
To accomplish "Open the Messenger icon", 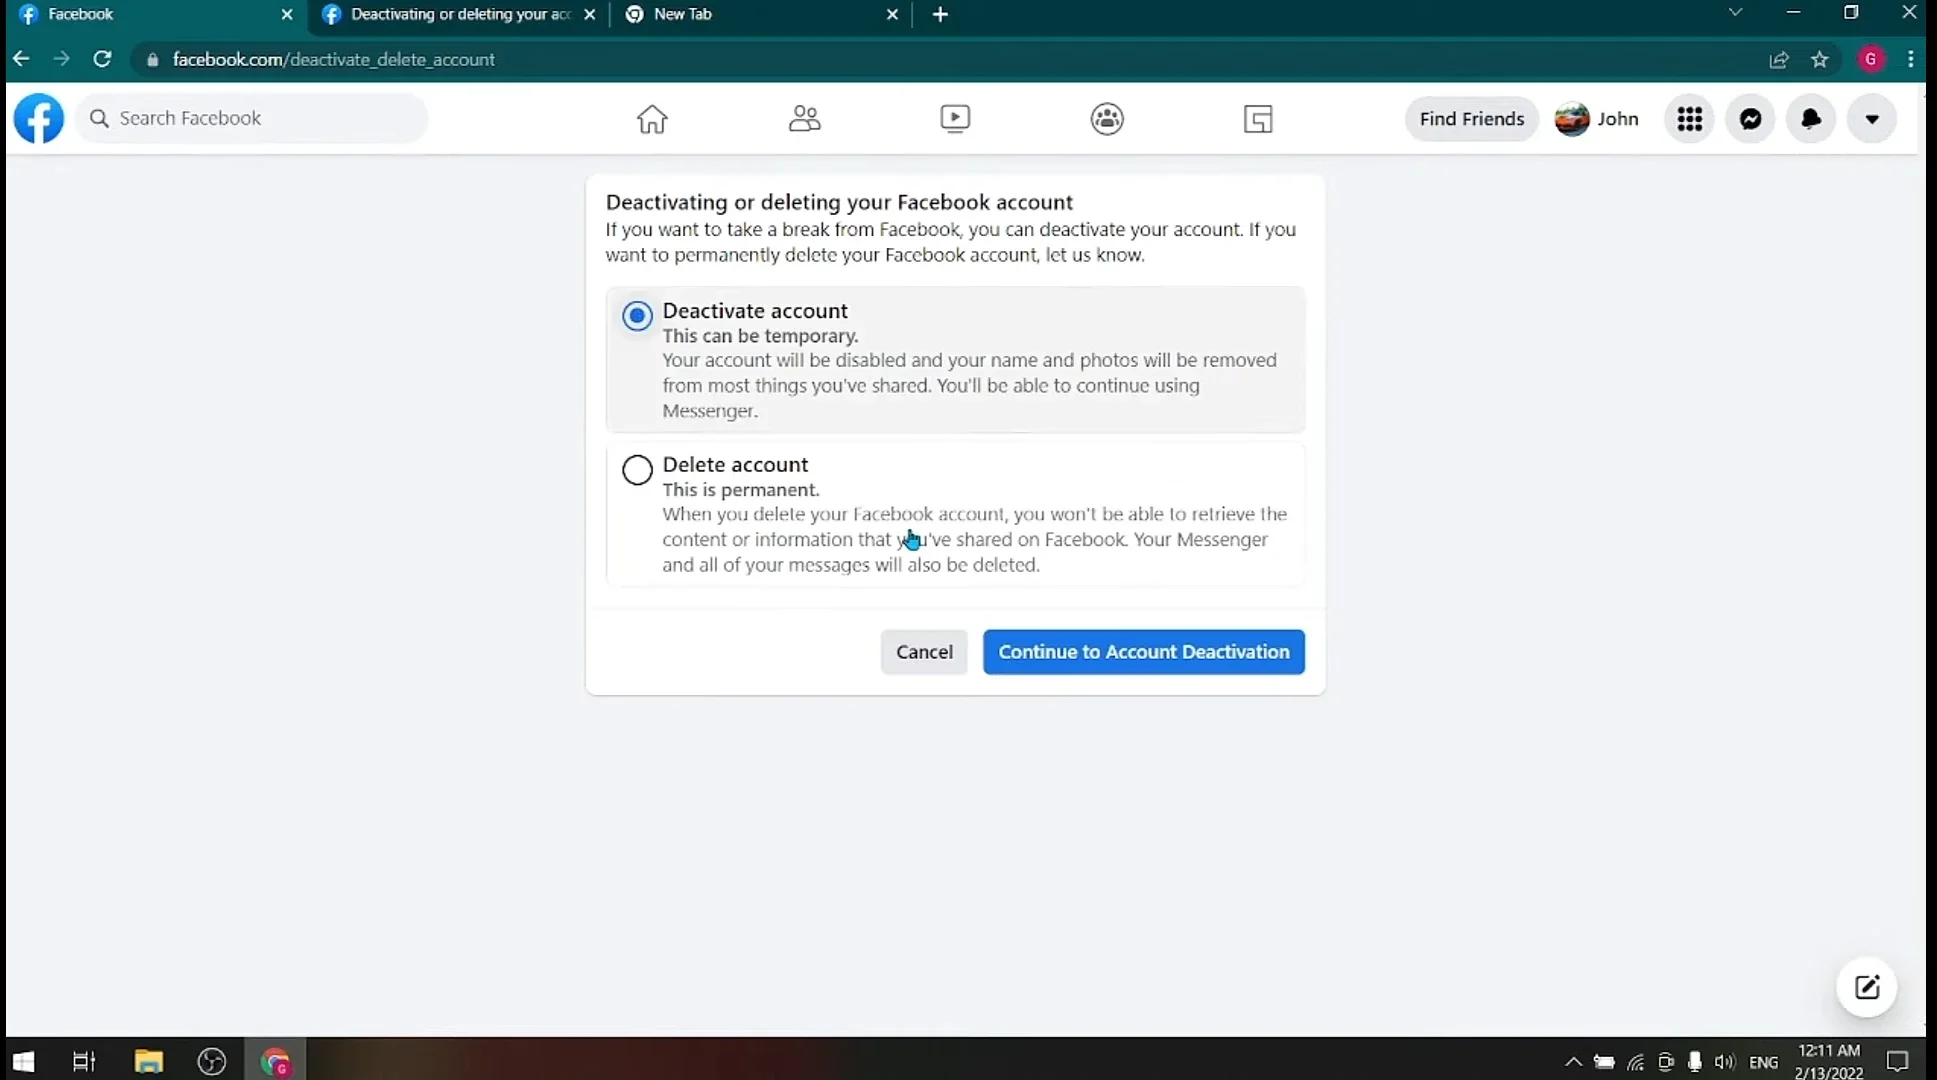I will [x=1751, y=119].
